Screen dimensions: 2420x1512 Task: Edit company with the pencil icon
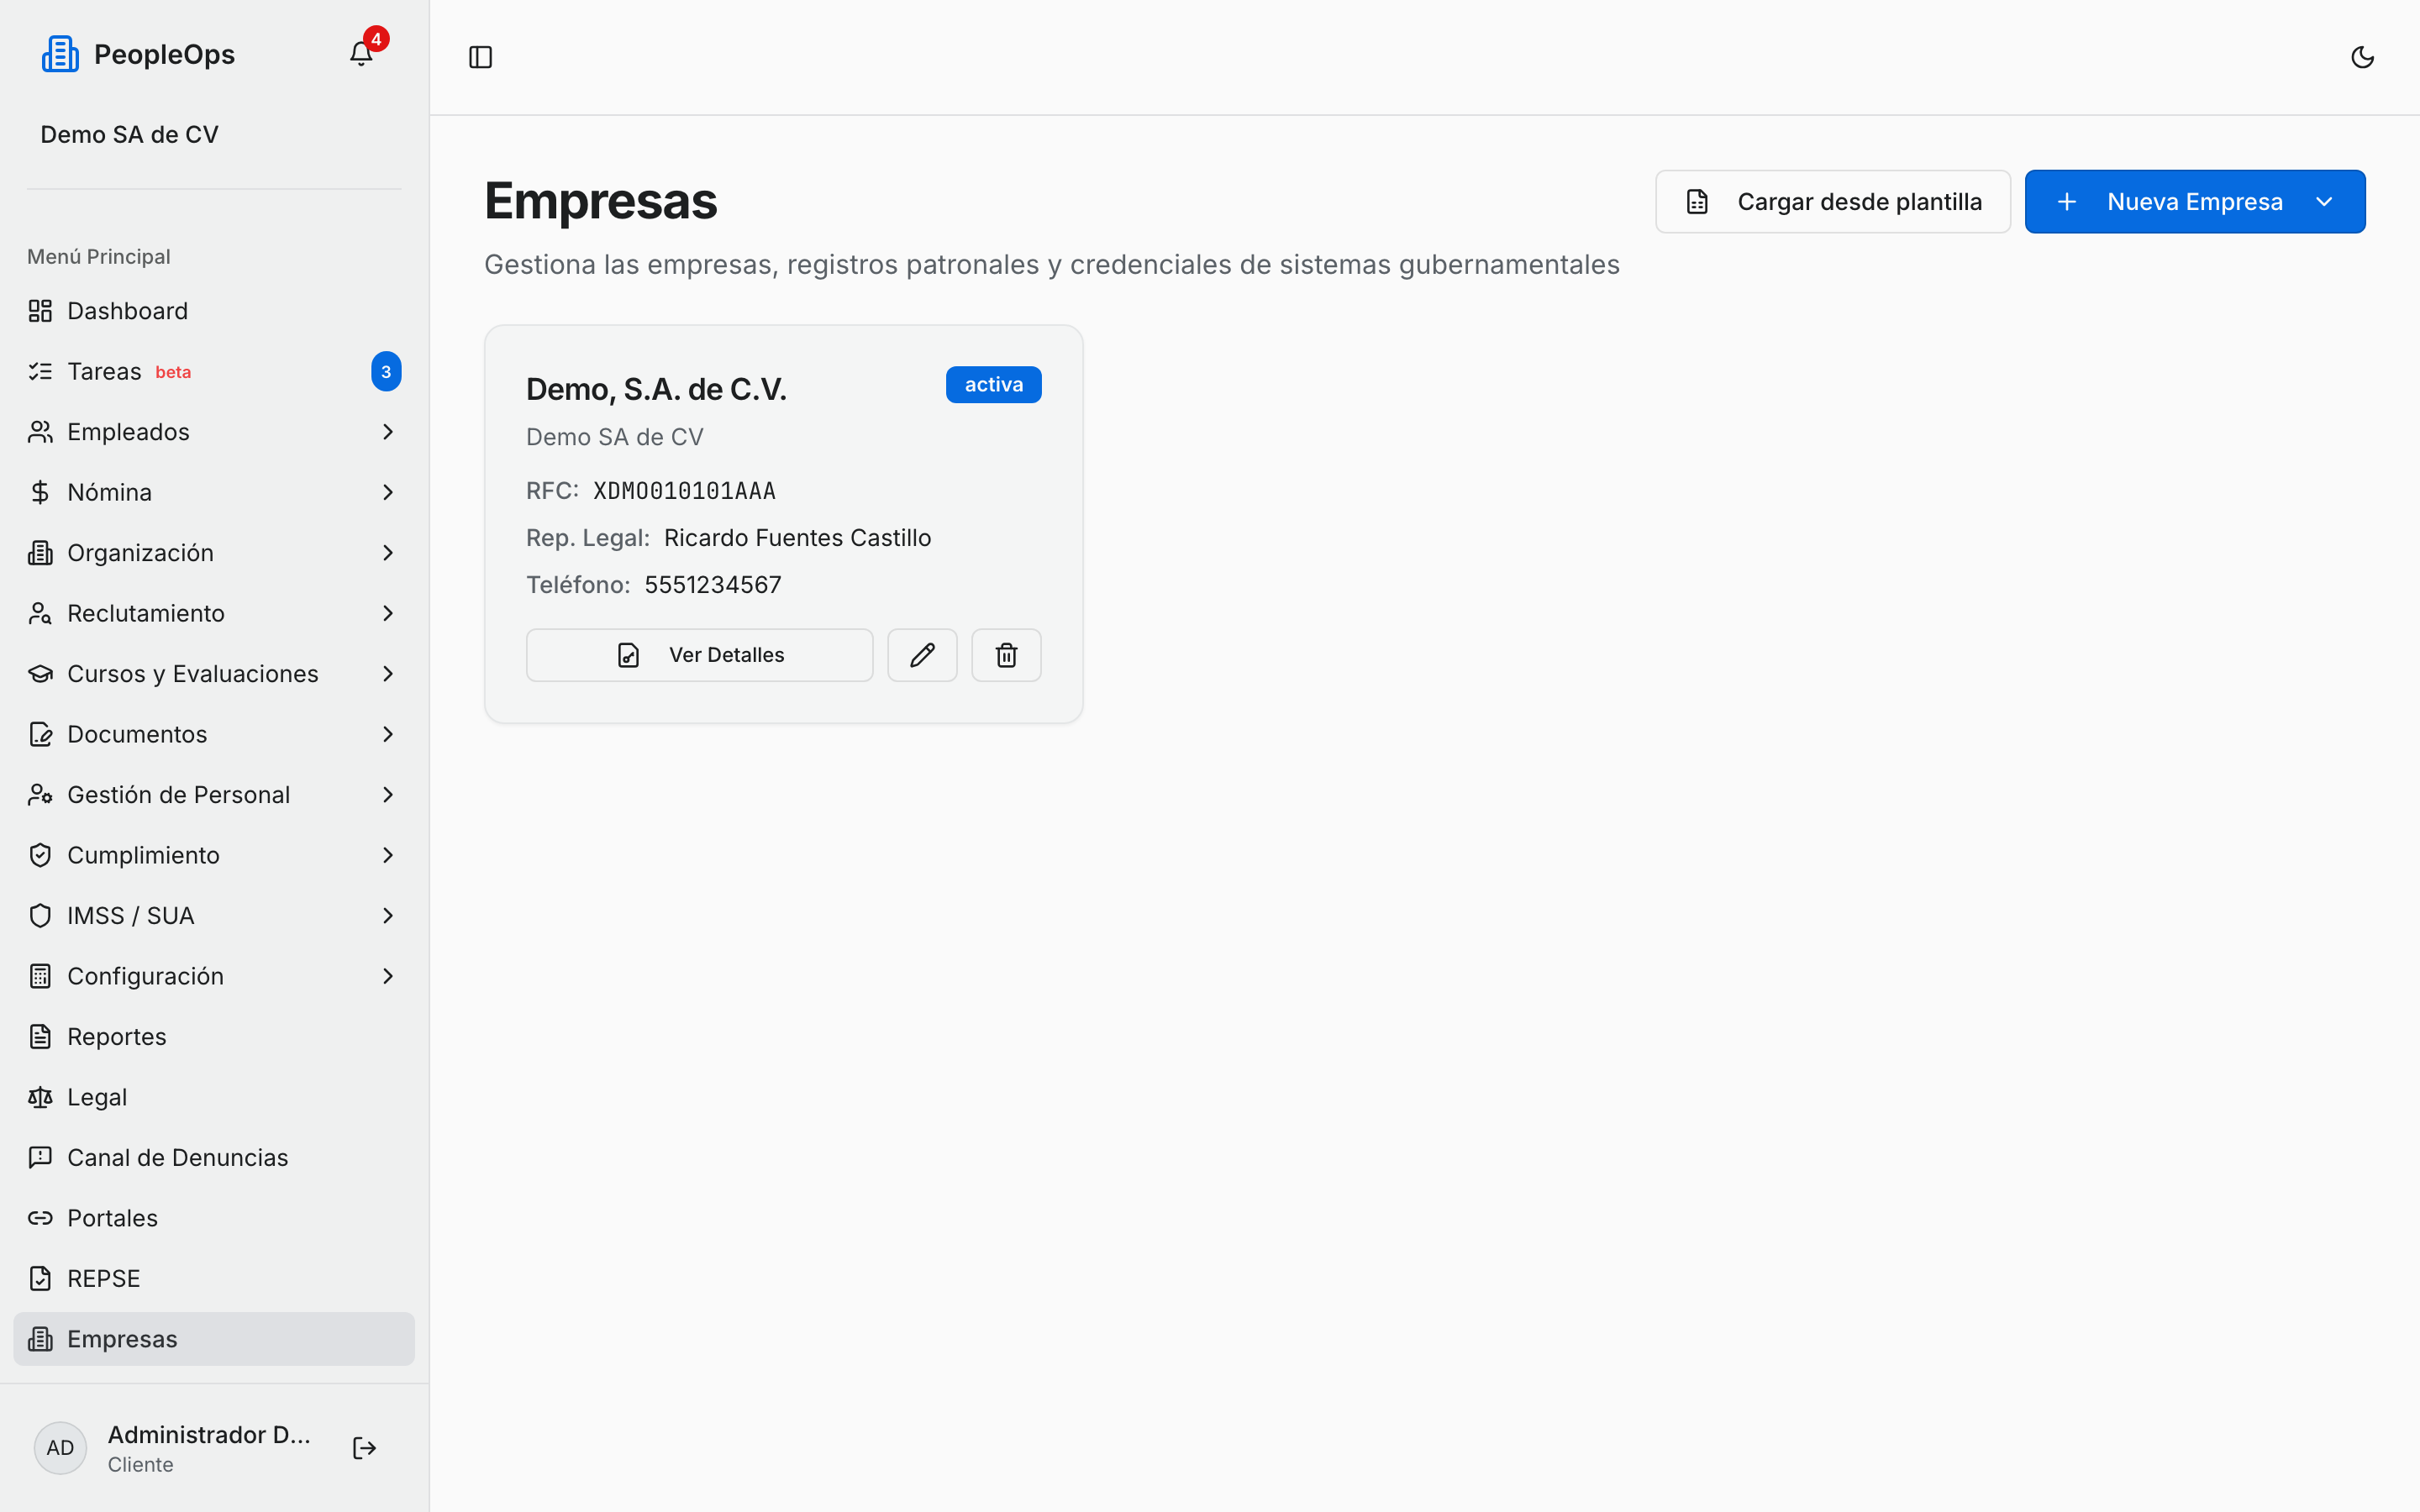922,655
